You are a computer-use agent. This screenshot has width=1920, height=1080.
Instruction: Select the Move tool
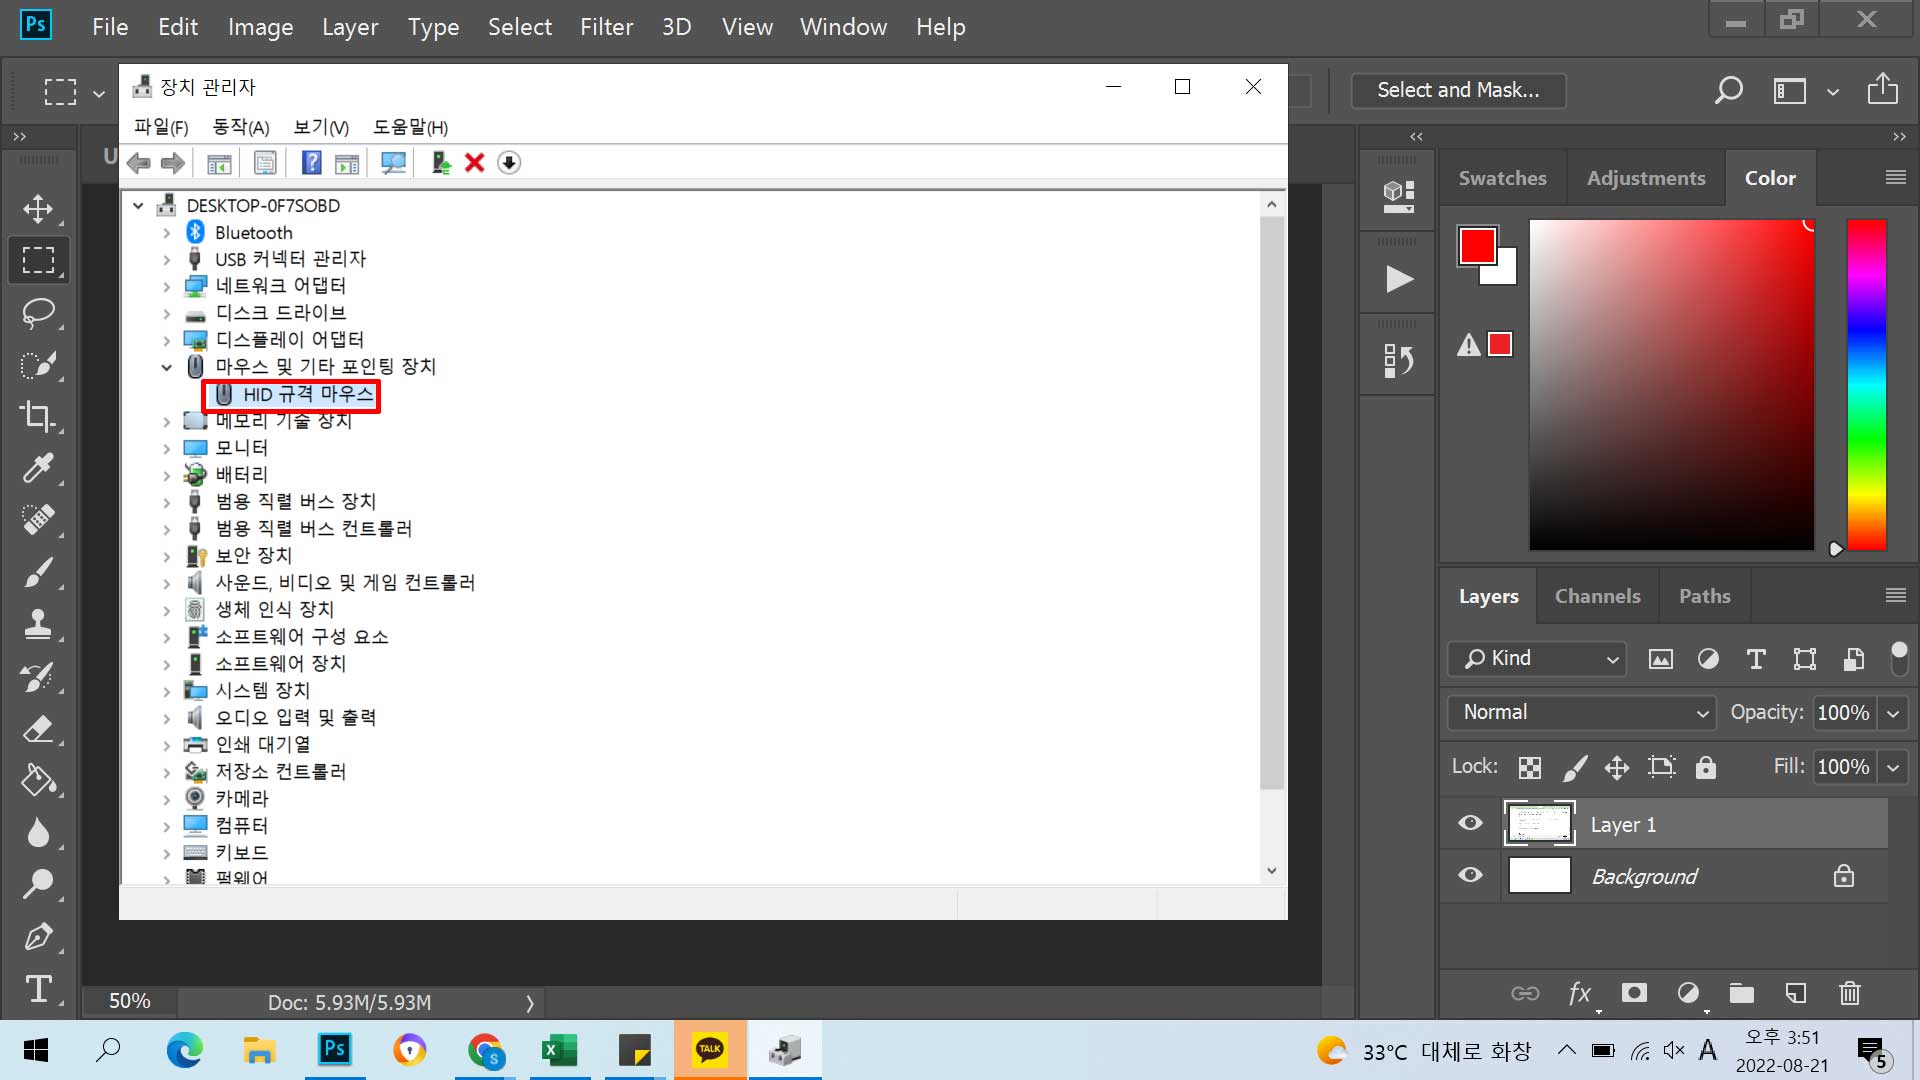pyautogui.click(x=38, y=209)
